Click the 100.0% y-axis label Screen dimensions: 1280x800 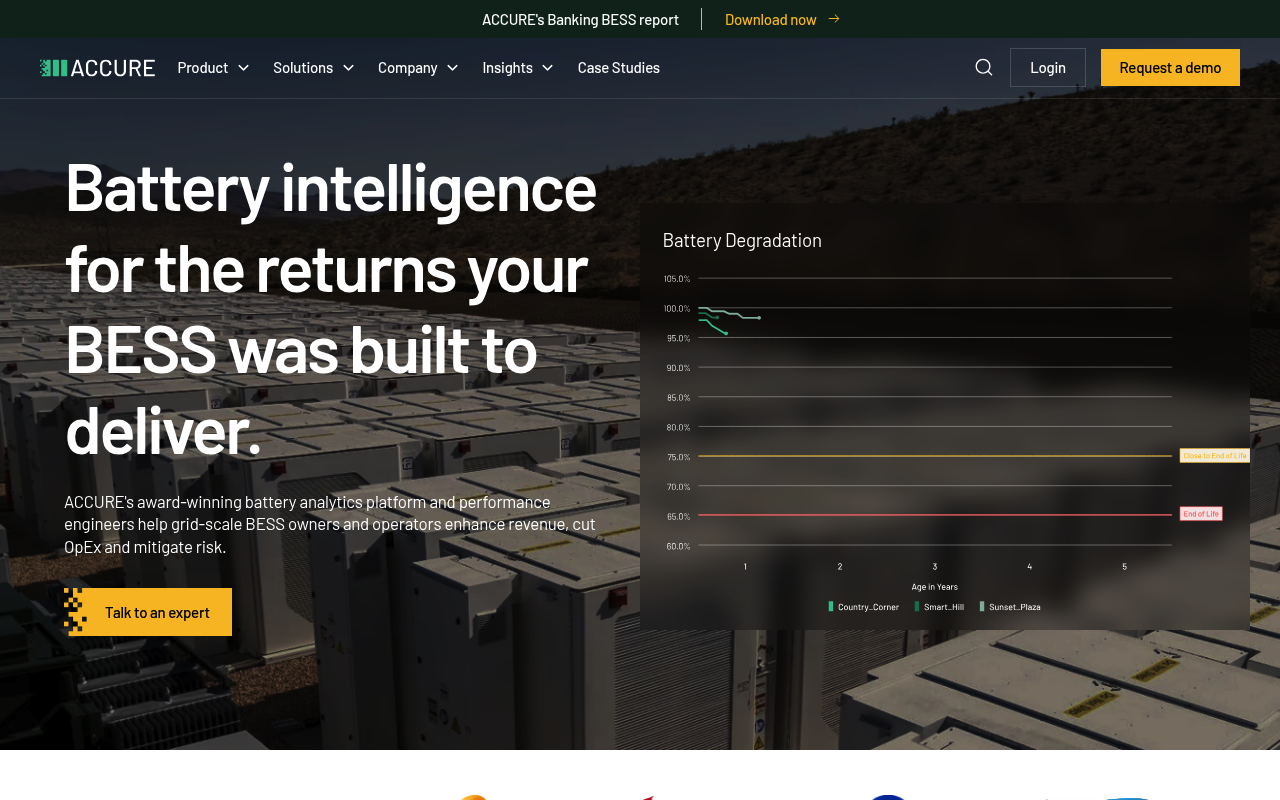point(677,308)
